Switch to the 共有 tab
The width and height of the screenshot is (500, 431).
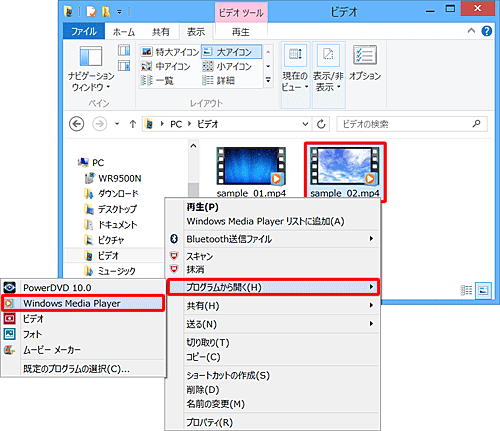161,32
